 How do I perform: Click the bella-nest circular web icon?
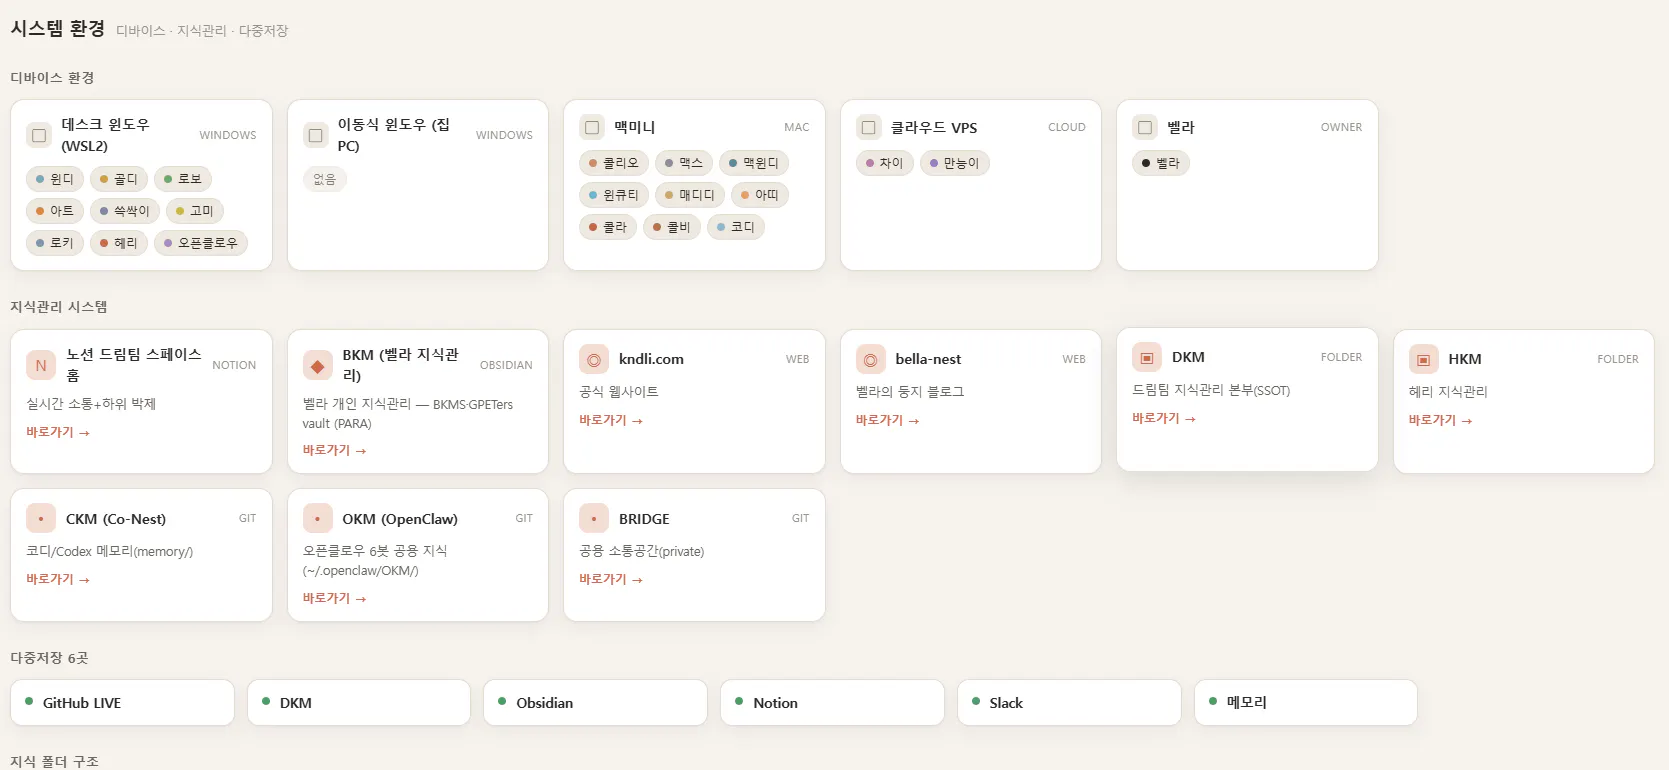click(871, 359)
